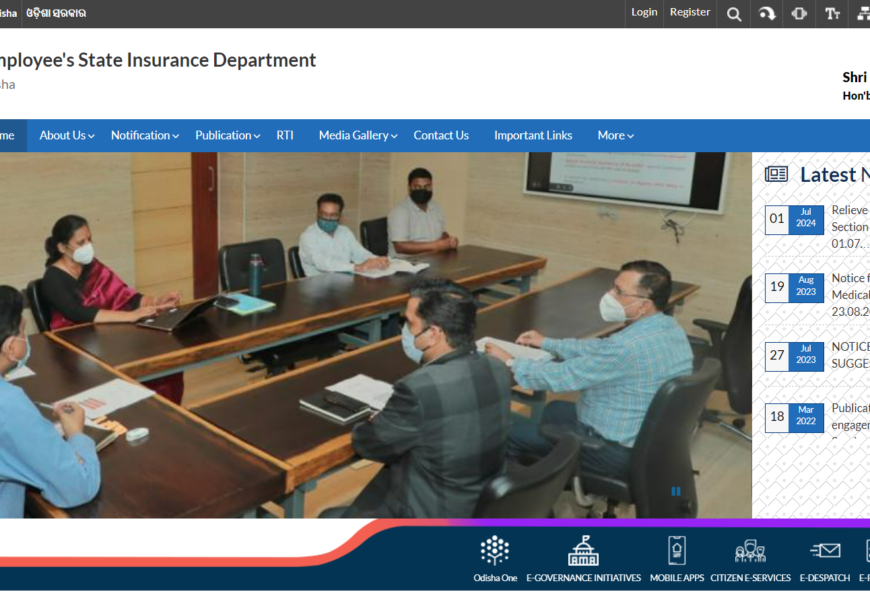Click the Citizen E-Services people icon
This screenshot has height=600, width=870.
[750, 552]
